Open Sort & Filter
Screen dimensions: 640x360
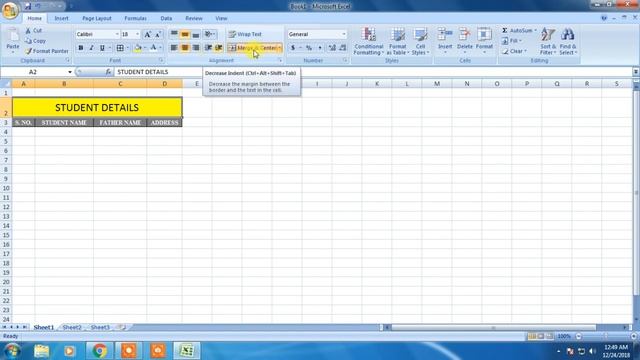[x=548, y=41]
